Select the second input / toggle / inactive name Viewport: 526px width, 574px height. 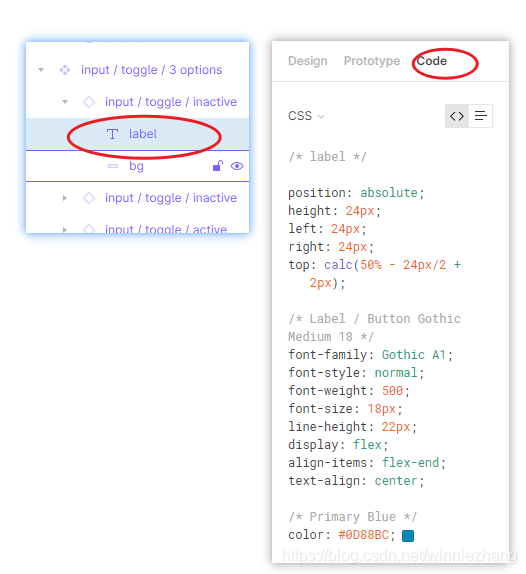tap(171, 198)
